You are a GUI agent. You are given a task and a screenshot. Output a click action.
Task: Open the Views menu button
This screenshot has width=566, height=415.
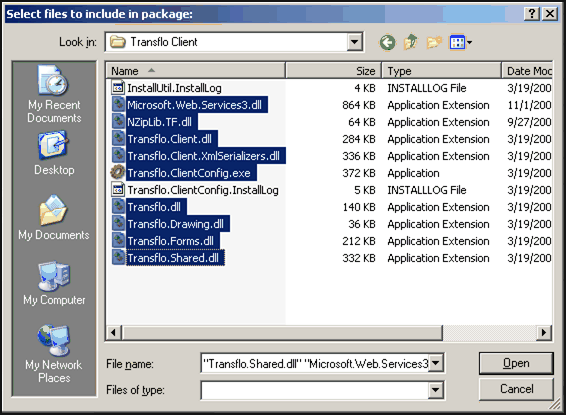(x=461, y=43)
